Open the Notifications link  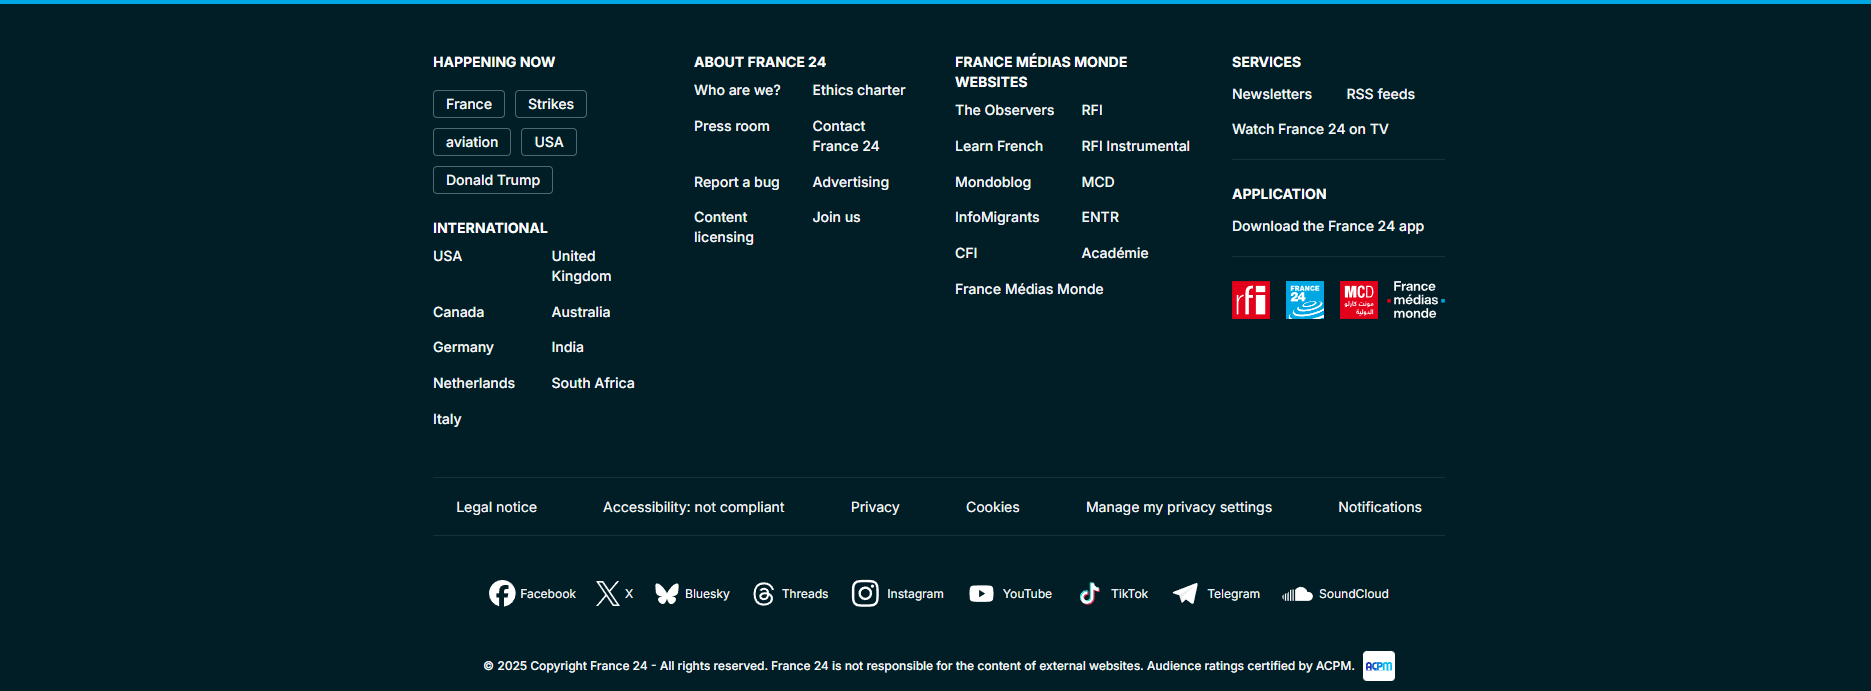point(1380,507)
